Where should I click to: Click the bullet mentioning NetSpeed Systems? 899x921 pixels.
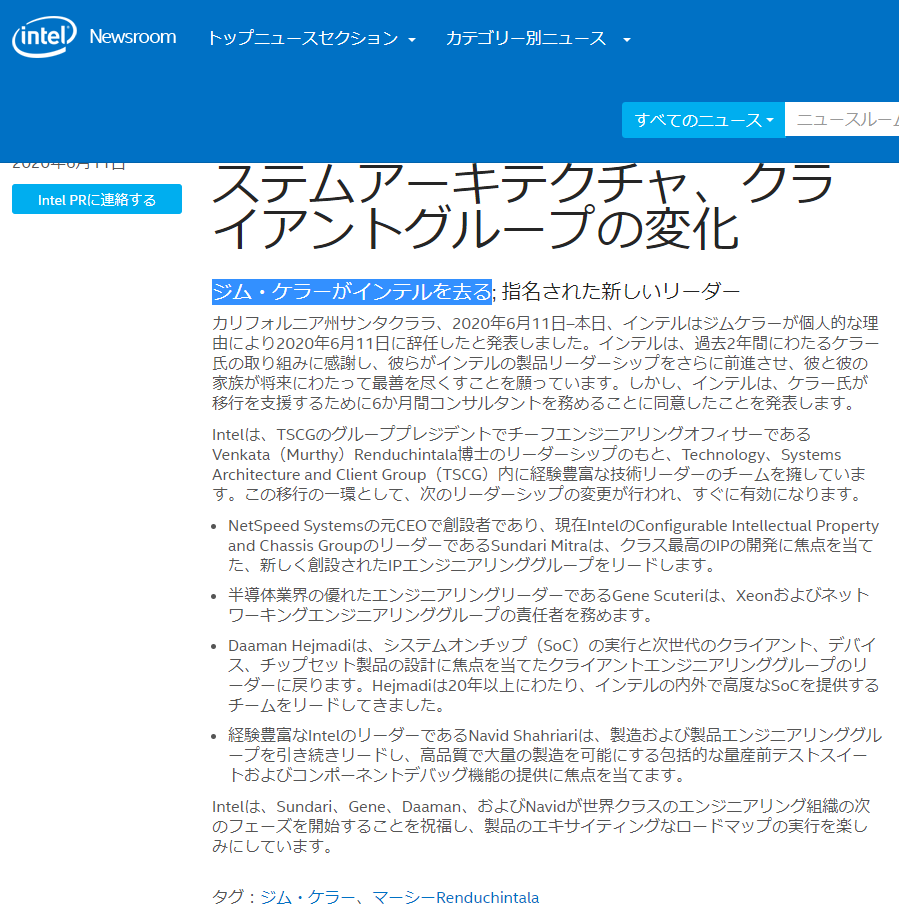point(553,545)
